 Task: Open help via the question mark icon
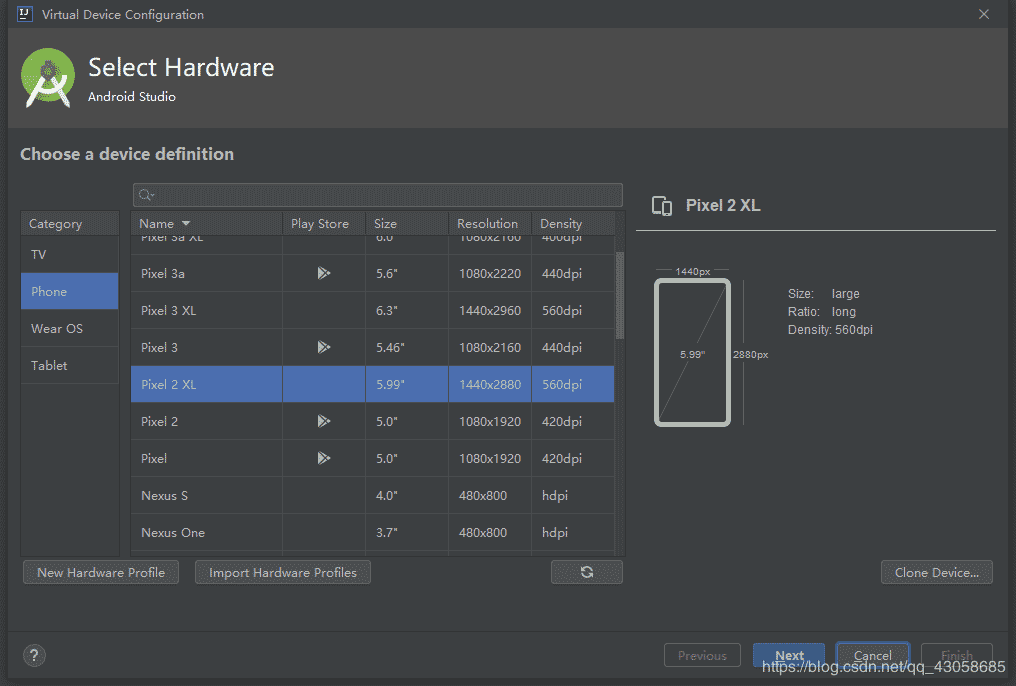(34, 655)
